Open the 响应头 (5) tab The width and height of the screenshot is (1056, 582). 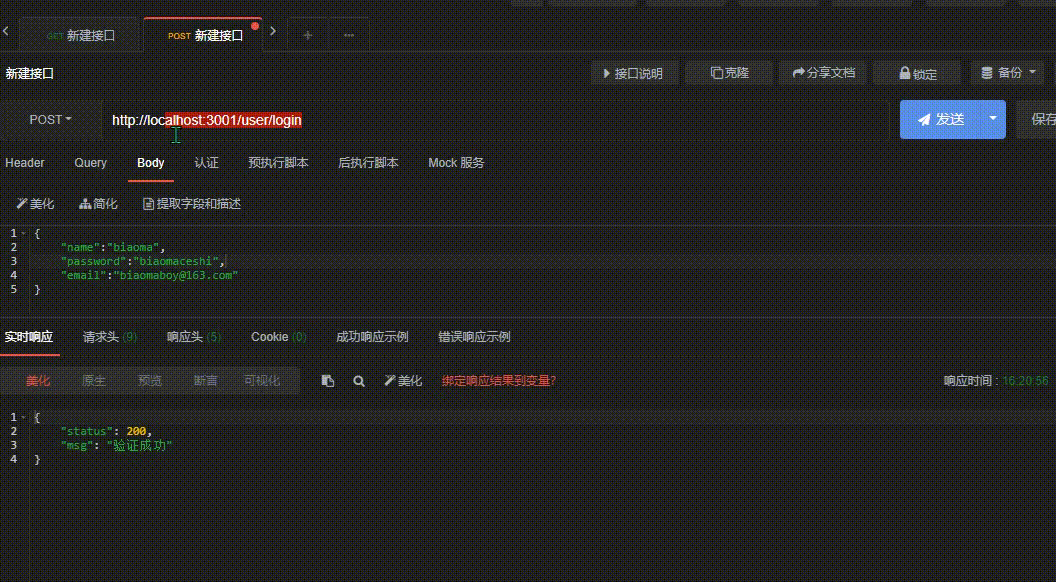click(x=194, y=337)
